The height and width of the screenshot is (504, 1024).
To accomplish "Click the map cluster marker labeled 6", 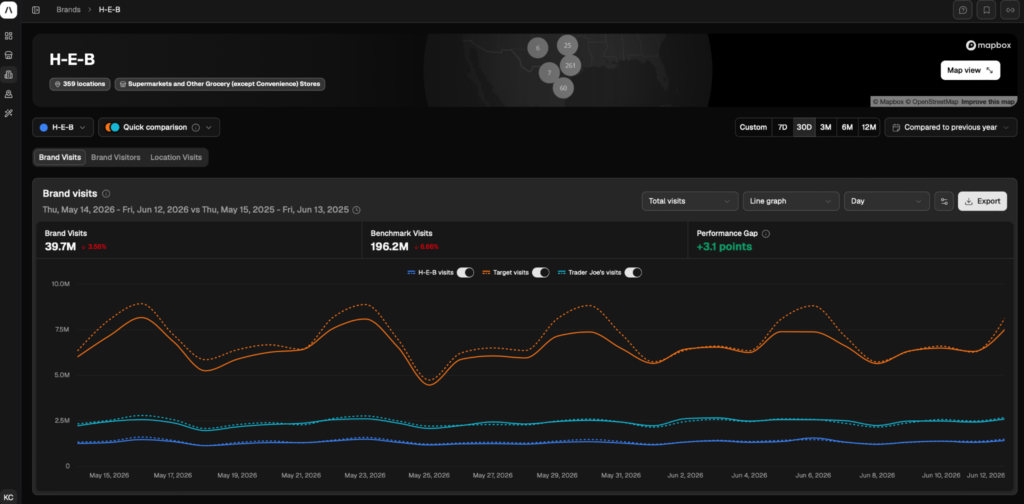I will tap(537, 48).
